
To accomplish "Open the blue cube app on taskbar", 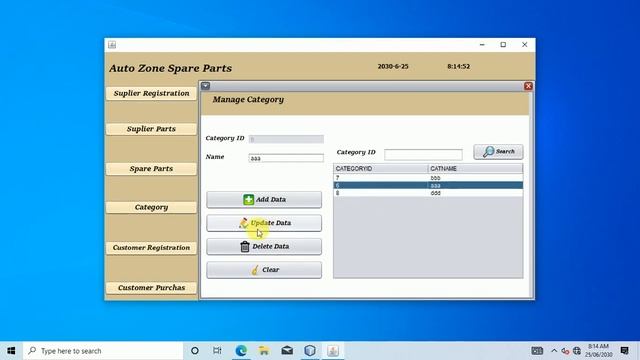I will coord(310,351).
